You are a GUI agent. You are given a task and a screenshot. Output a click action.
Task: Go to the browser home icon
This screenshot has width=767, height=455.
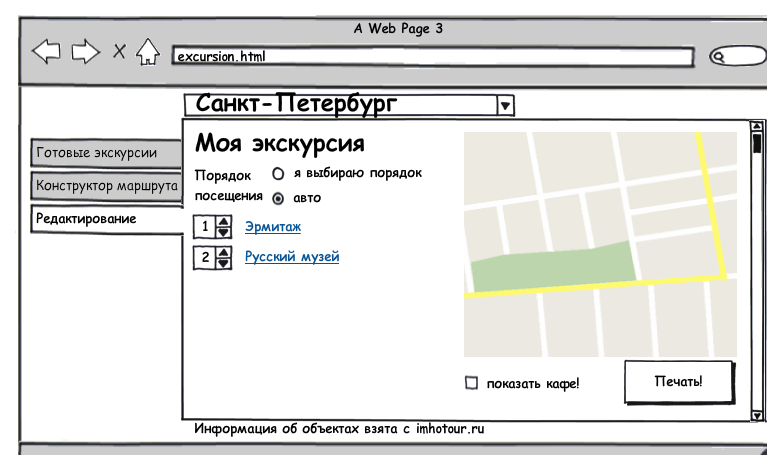[148, 52]
